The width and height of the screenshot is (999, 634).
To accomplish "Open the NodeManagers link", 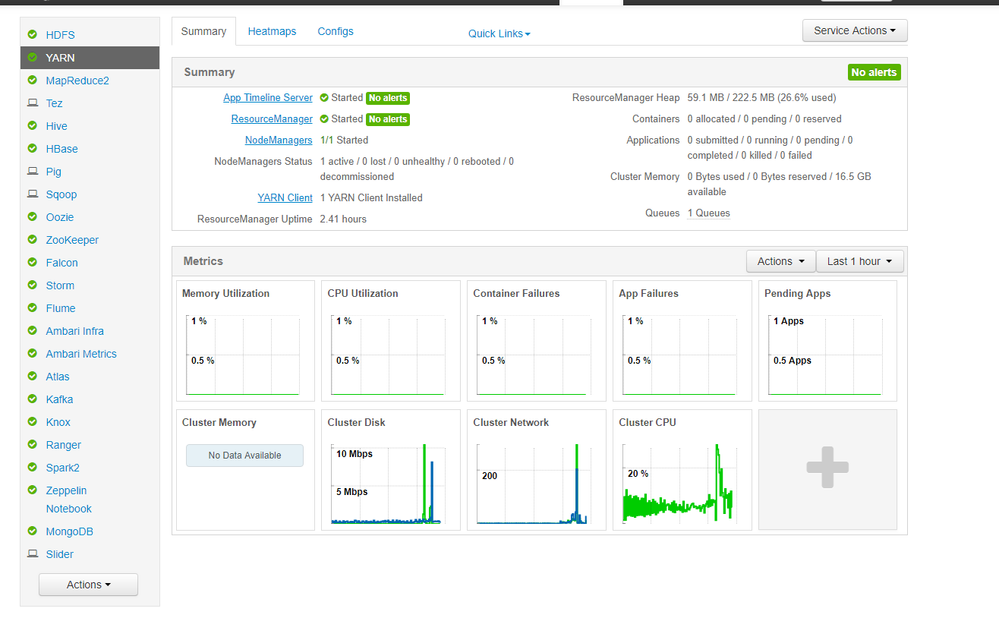I will pos(278,140).
